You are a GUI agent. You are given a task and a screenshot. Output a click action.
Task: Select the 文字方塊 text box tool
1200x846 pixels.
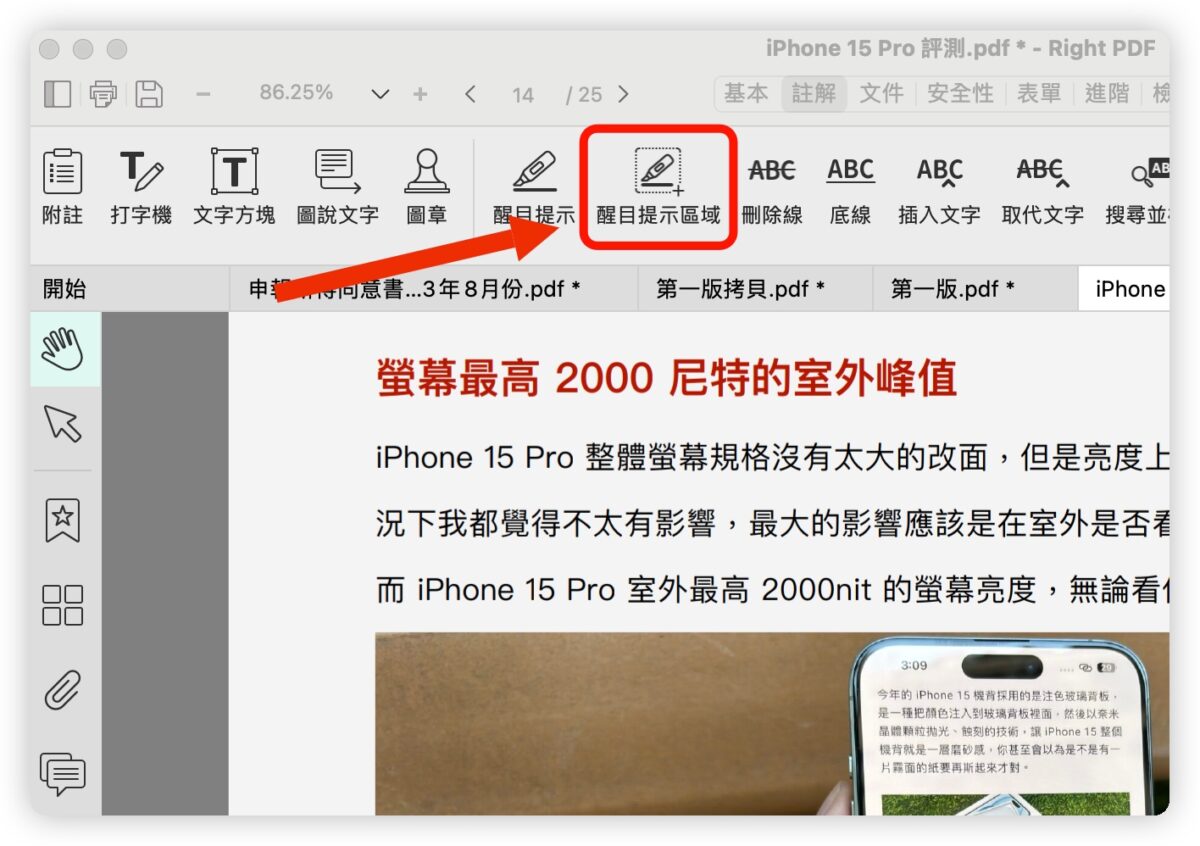coord(234,187)
